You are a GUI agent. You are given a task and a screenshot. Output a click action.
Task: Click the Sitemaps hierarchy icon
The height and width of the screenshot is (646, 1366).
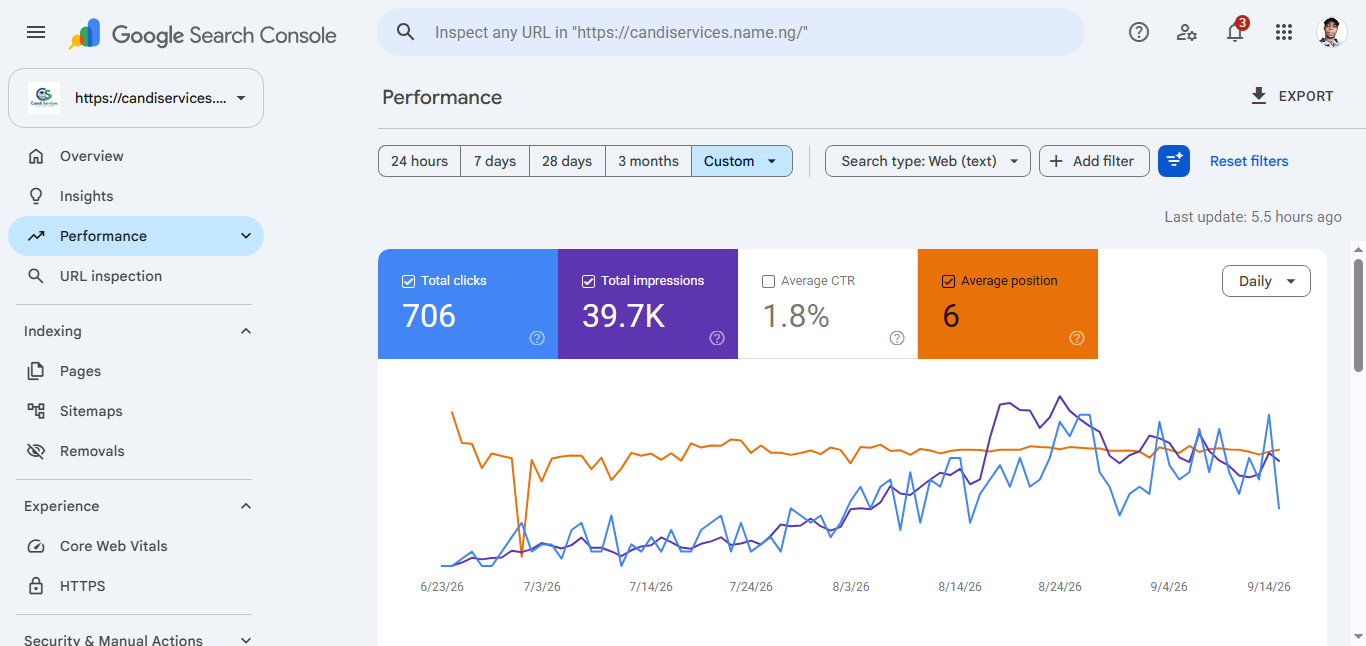36,411
